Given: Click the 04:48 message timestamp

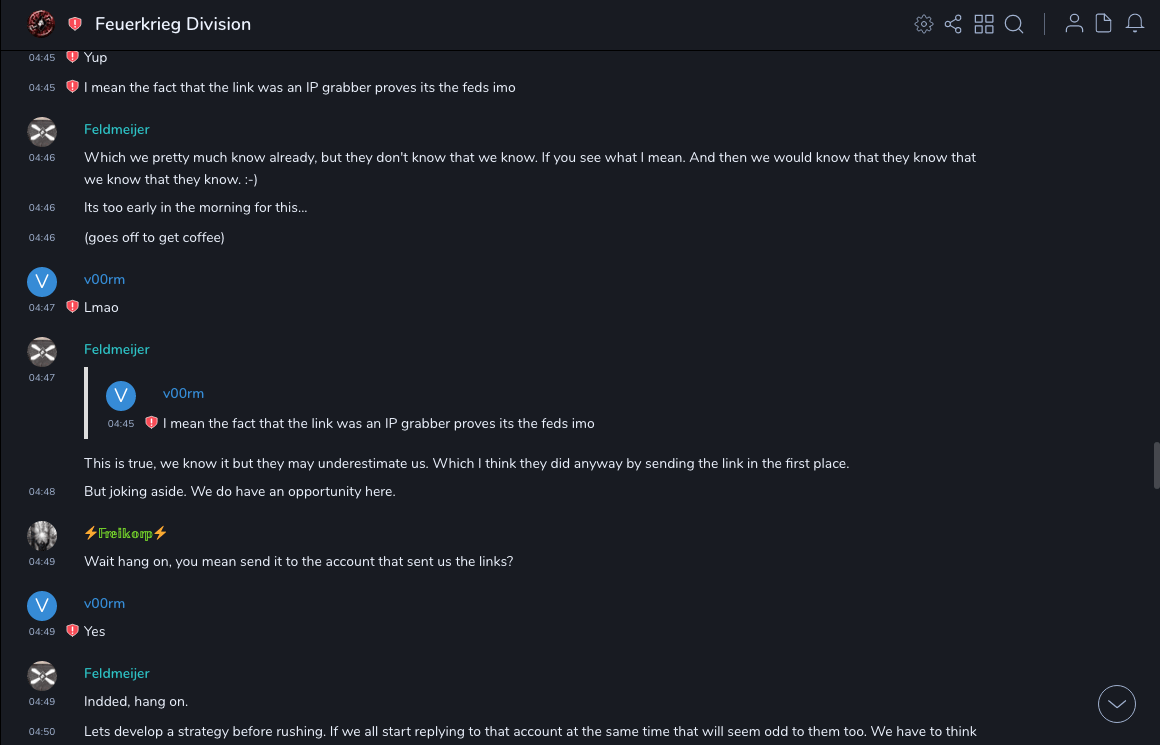Looking at the screenshot, I should (x=42, y=492).
